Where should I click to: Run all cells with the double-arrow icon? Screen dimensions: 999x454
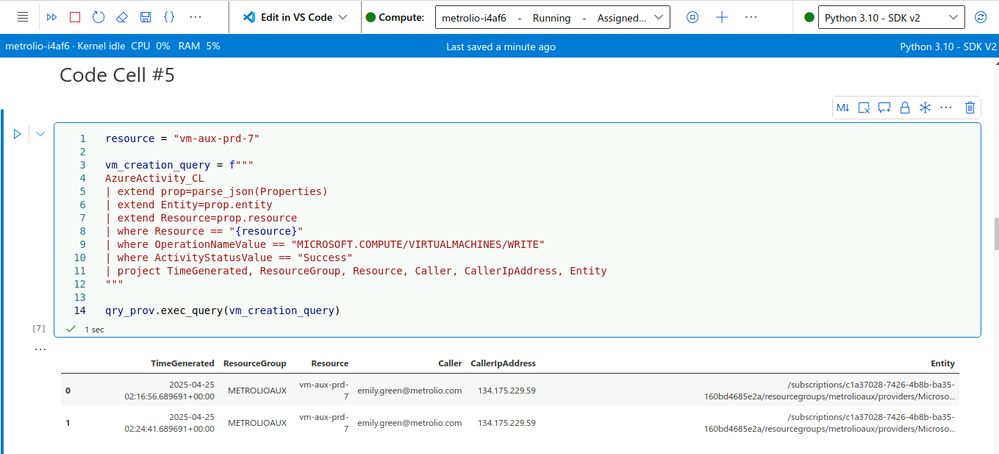tap(52, 17)
